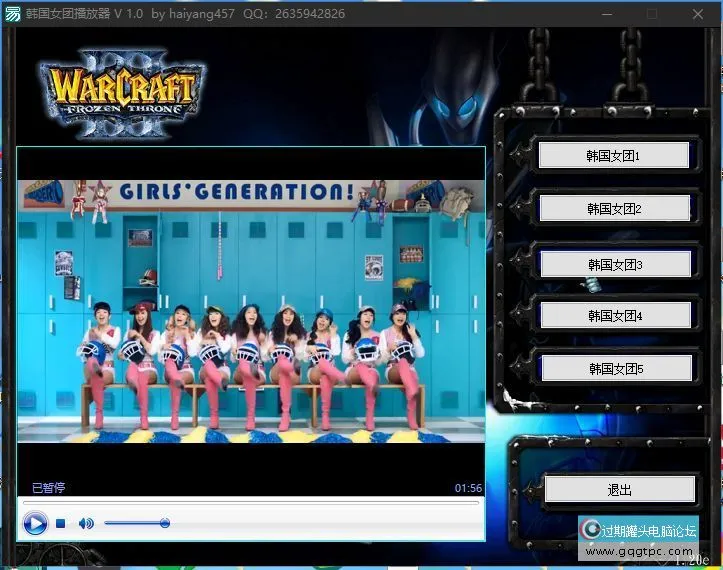This screenshot has width=723, height=570.
Task: Maximize the player window
Action: coord(652,14)
